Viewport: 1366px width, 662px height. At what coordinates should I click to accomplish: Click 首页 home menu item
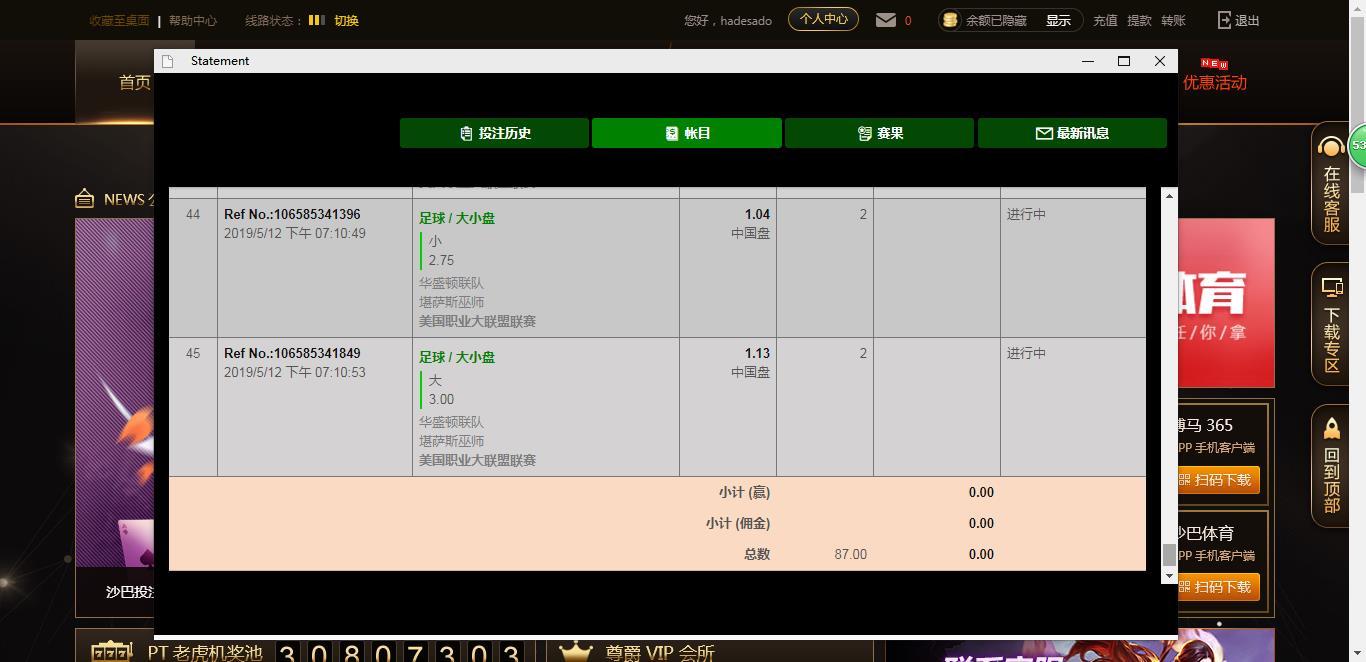pos(135,82)
